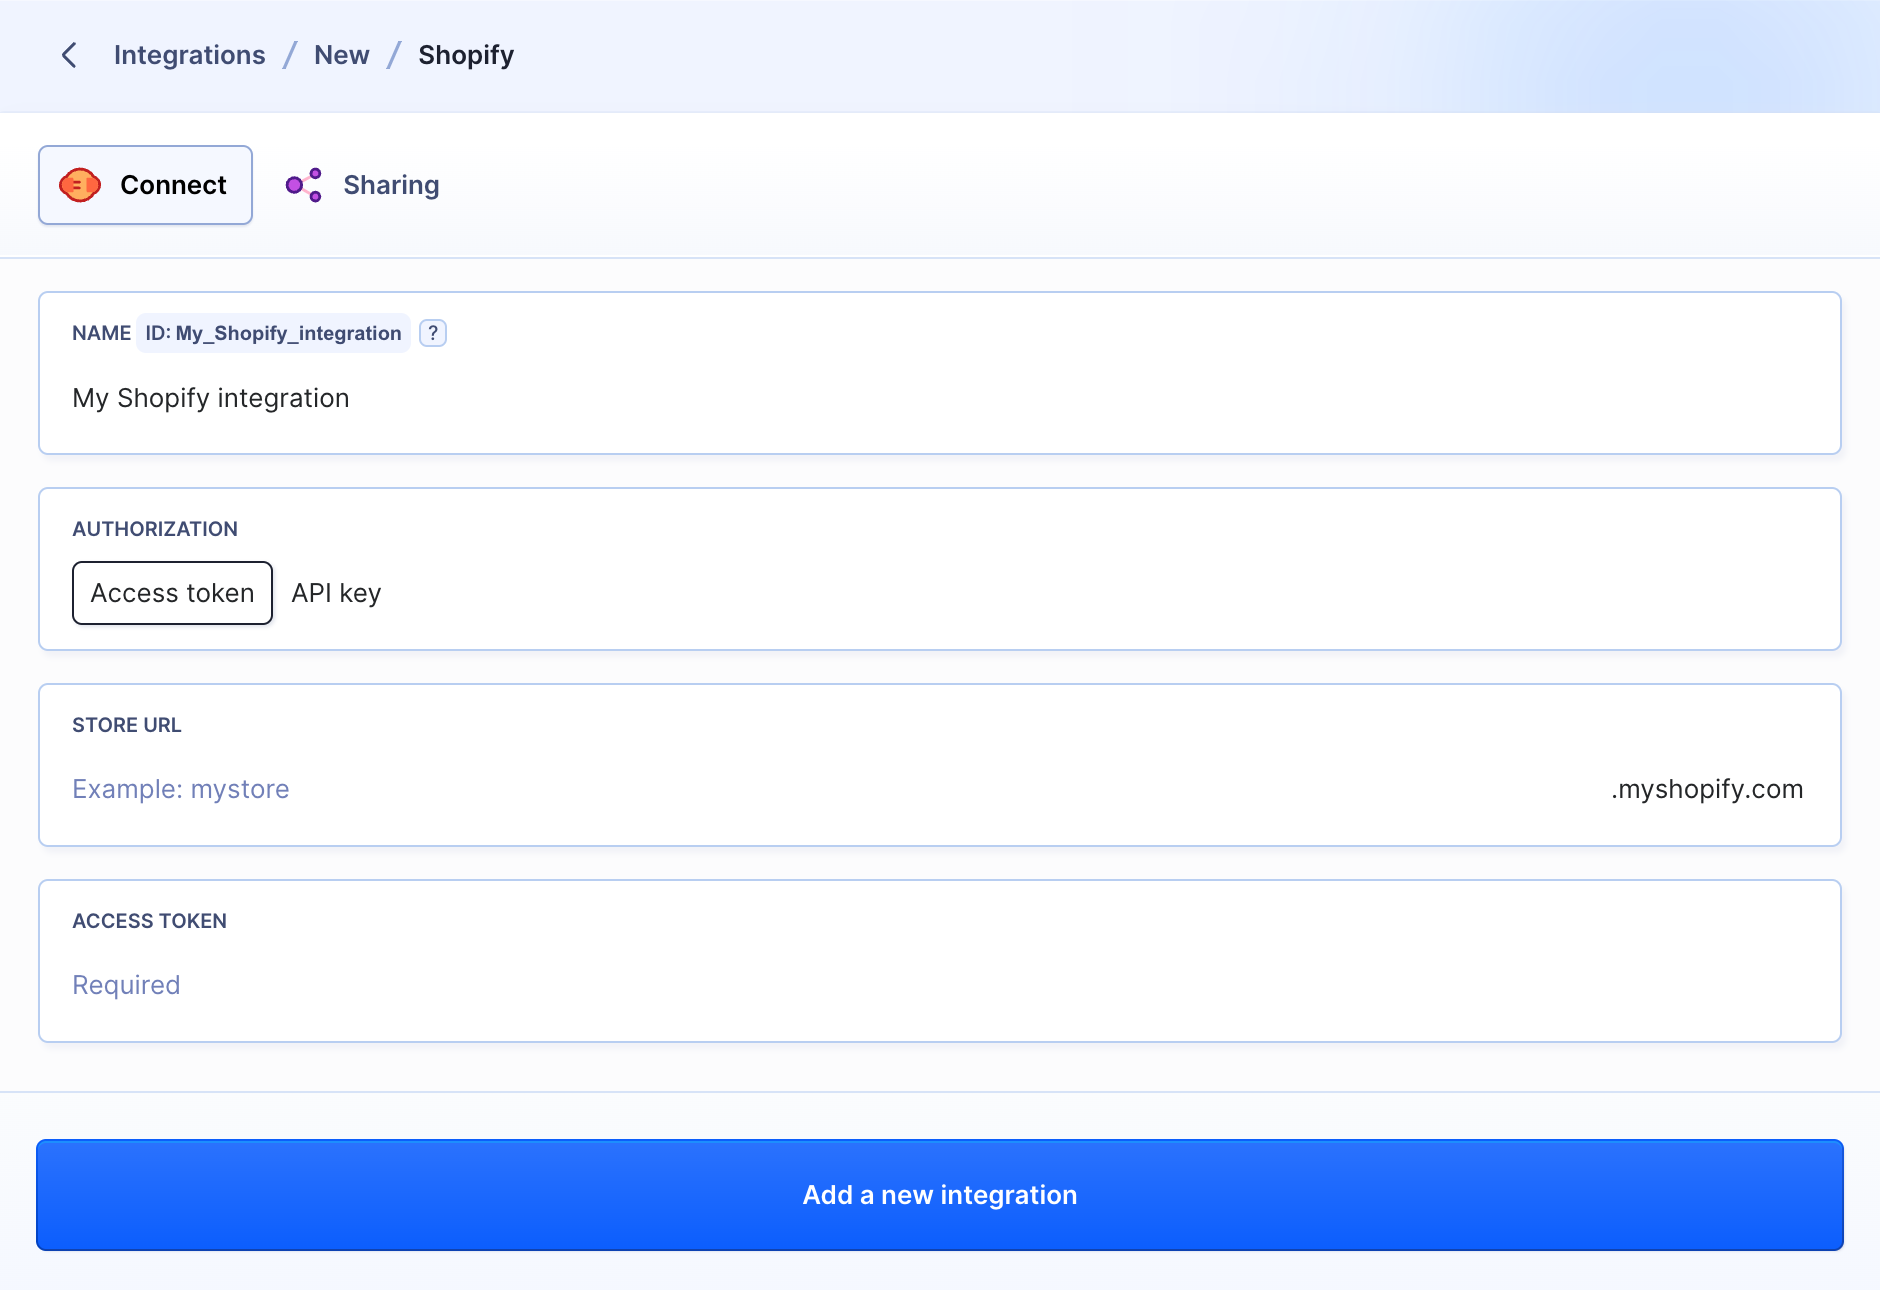Screen dimensions: 1880x1290
Task: Edit the My Shopify integration name field
Action: (940, 398)
